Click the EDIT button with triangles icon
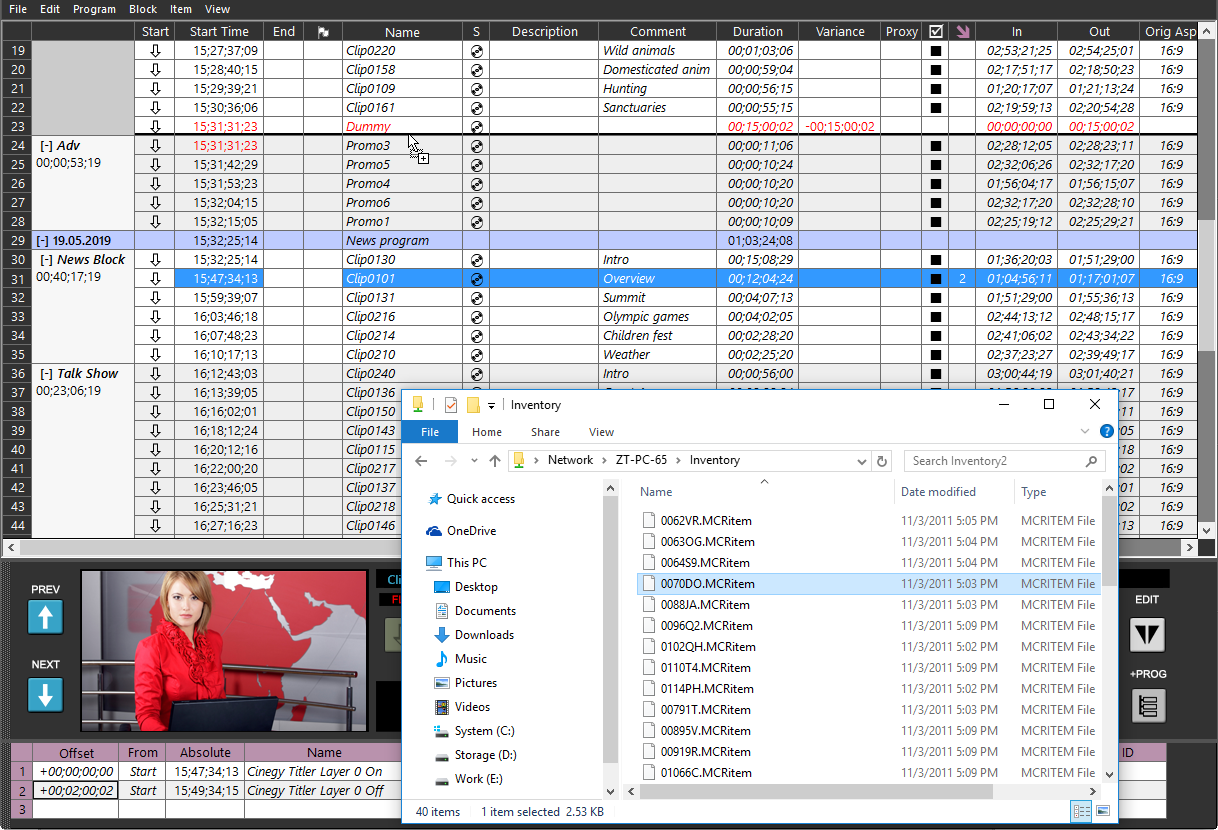The height and width of the screenshot is (830, 1218). [1147, 635]
